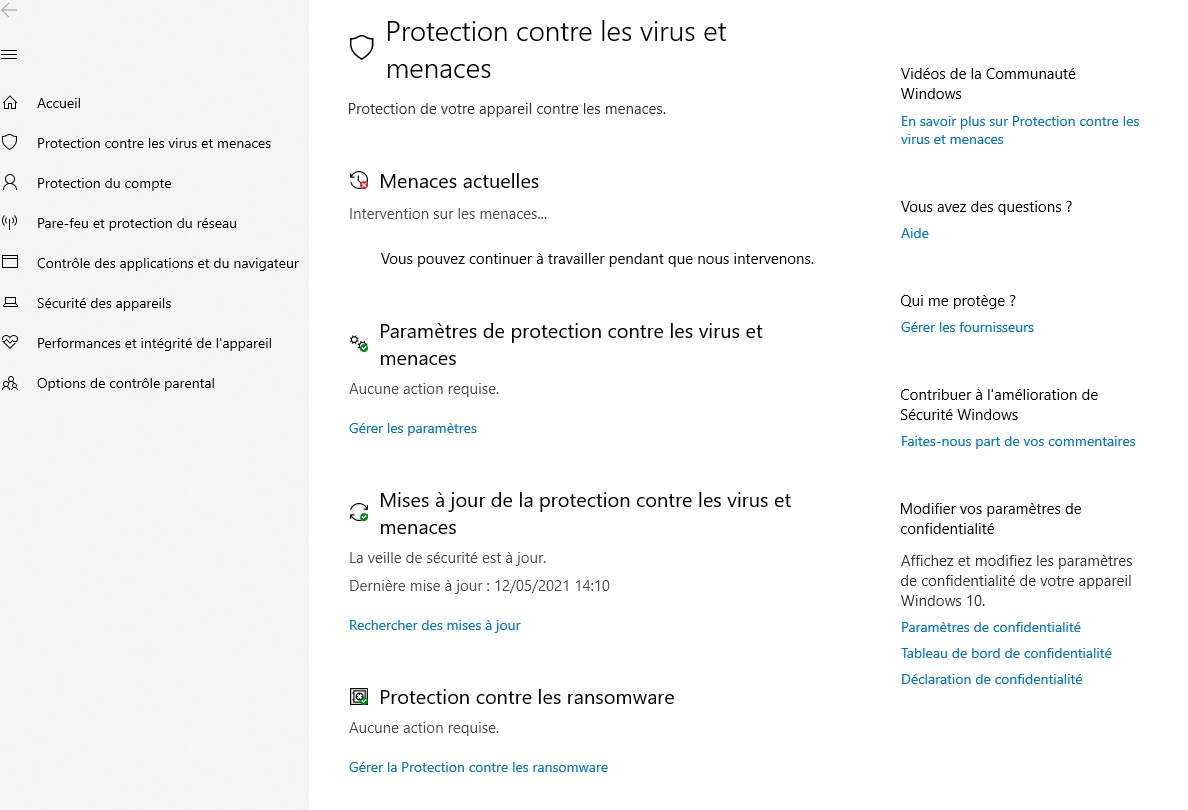Open Gérer la Protection contre les ransomware
Viewport: 1188px width, 810px height.
pos(478,767)
